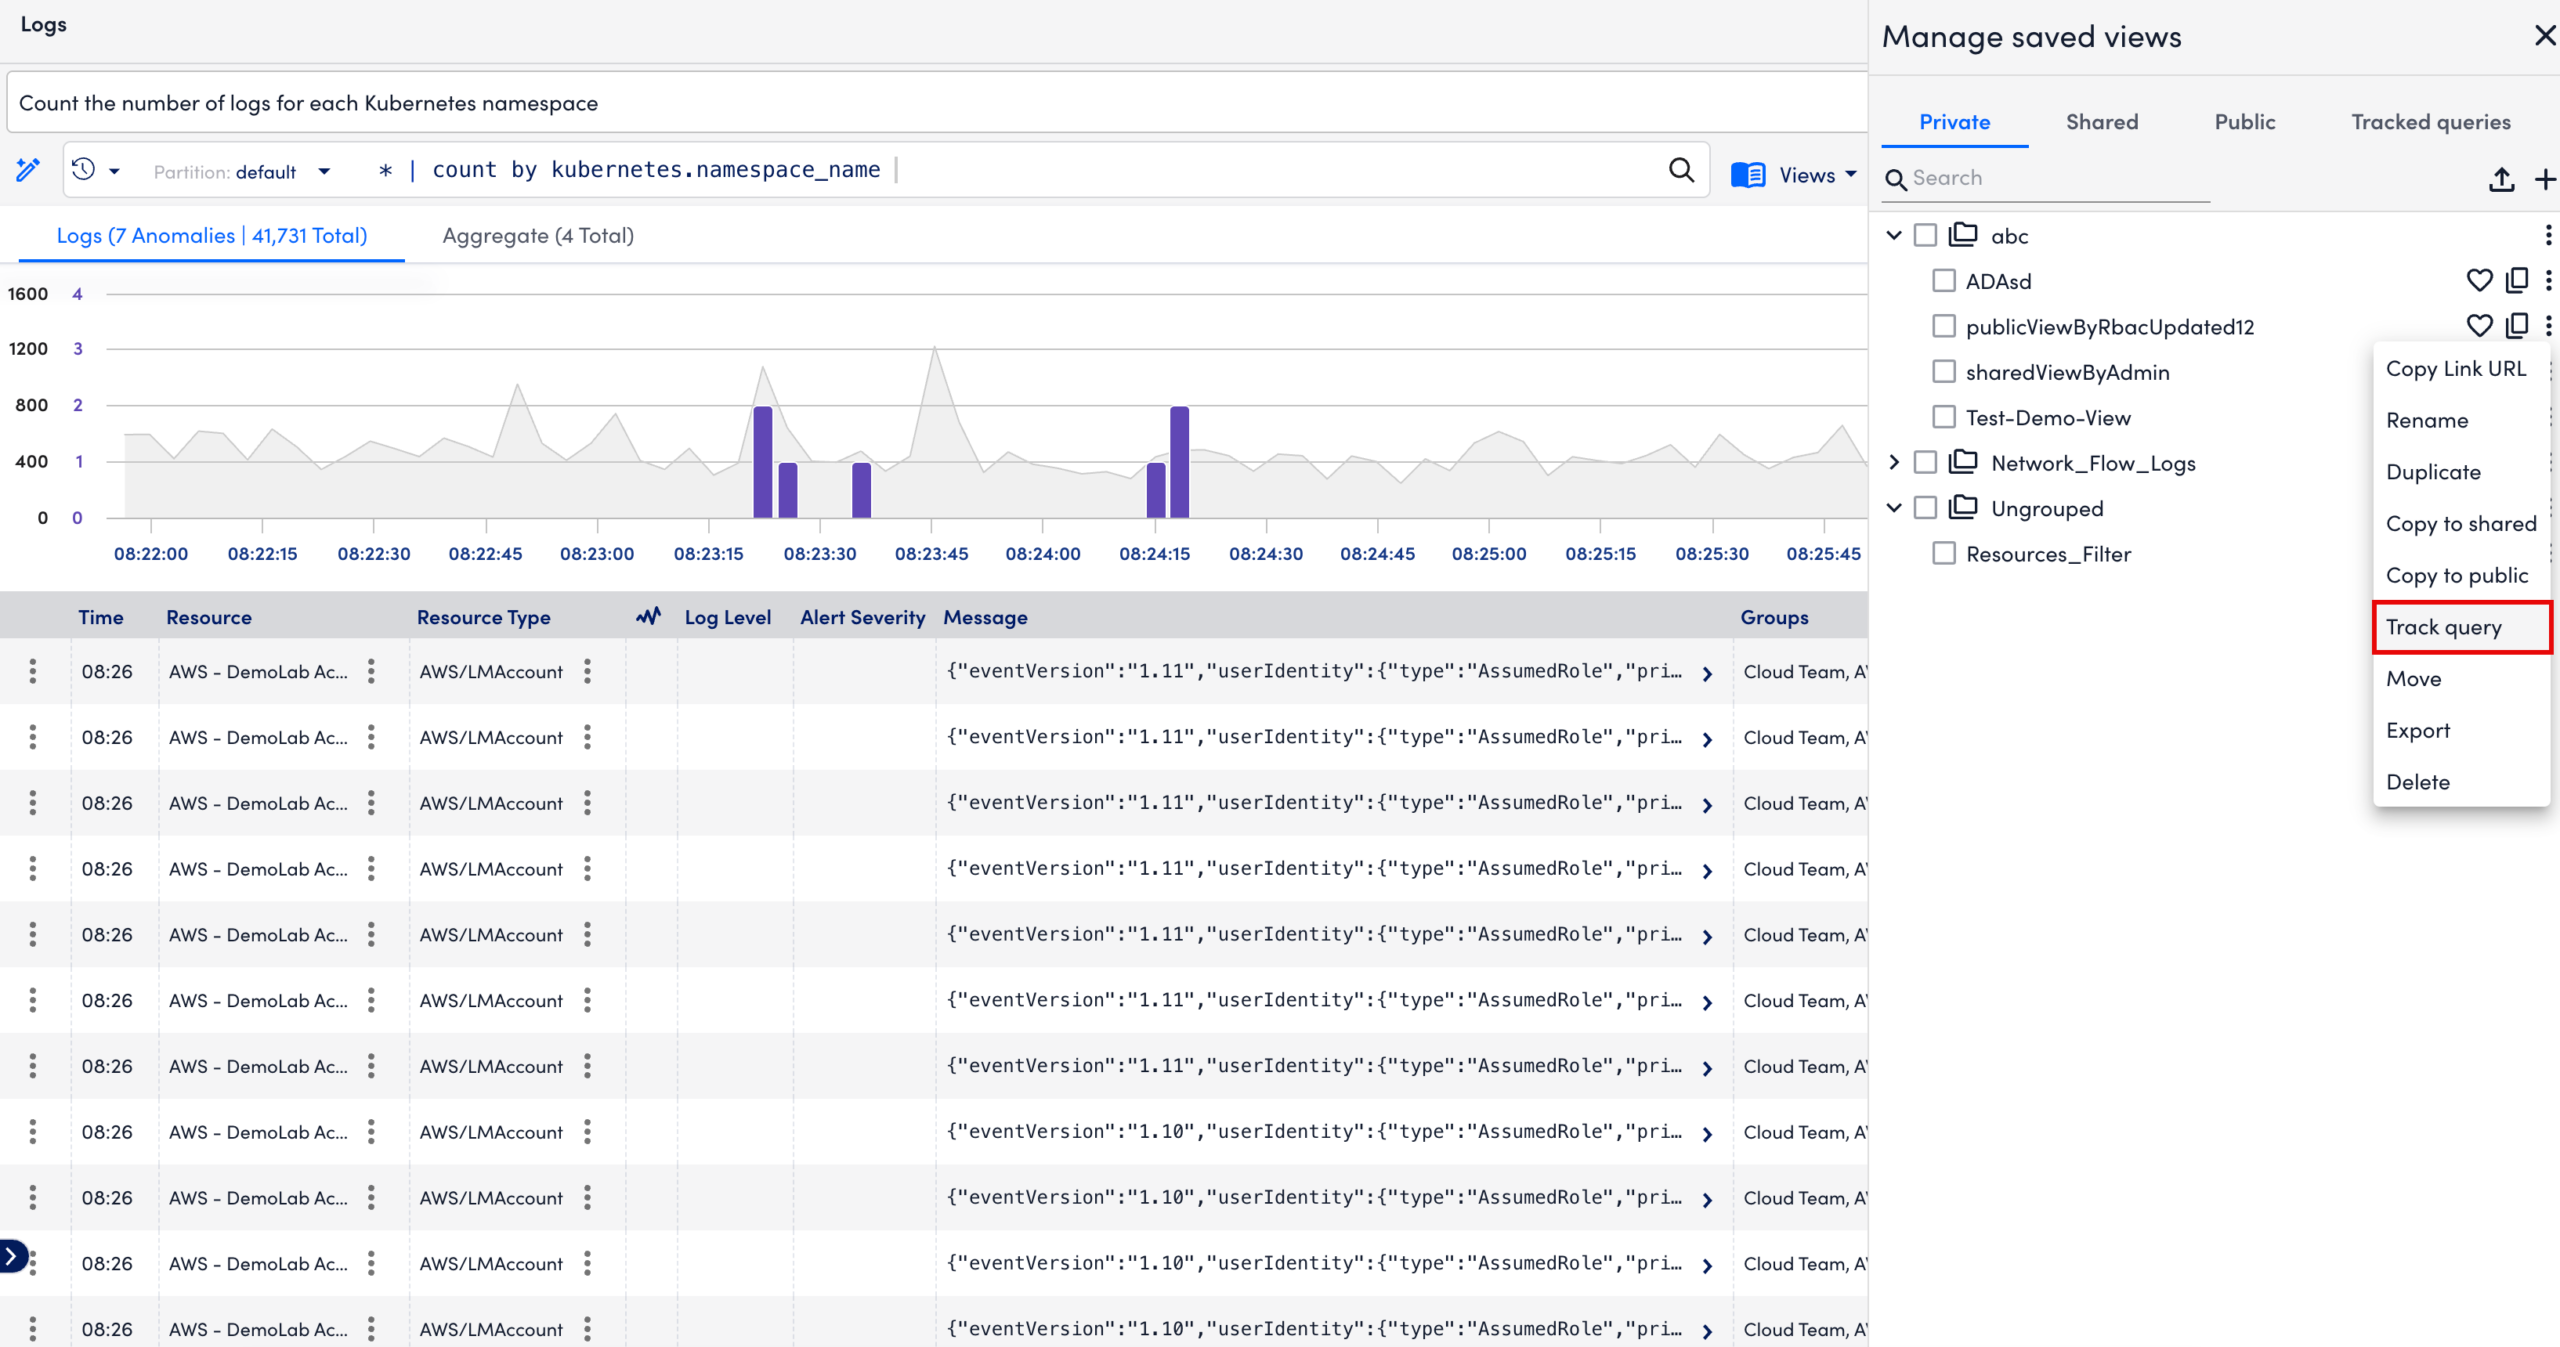
Task: Open the Aggregate (4 Total) tab
Action: [538, 236]
